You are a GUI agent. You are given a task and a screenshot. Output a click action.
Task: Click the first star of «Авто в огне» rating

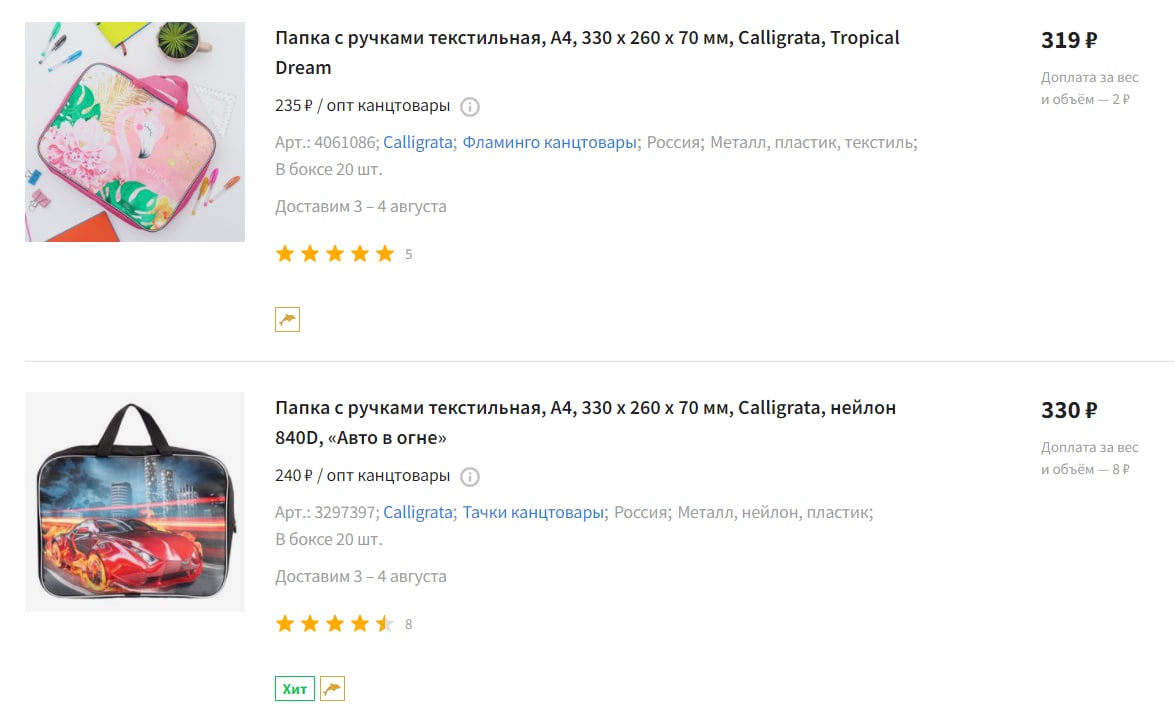pyautogui.click(x=285, y=623)
